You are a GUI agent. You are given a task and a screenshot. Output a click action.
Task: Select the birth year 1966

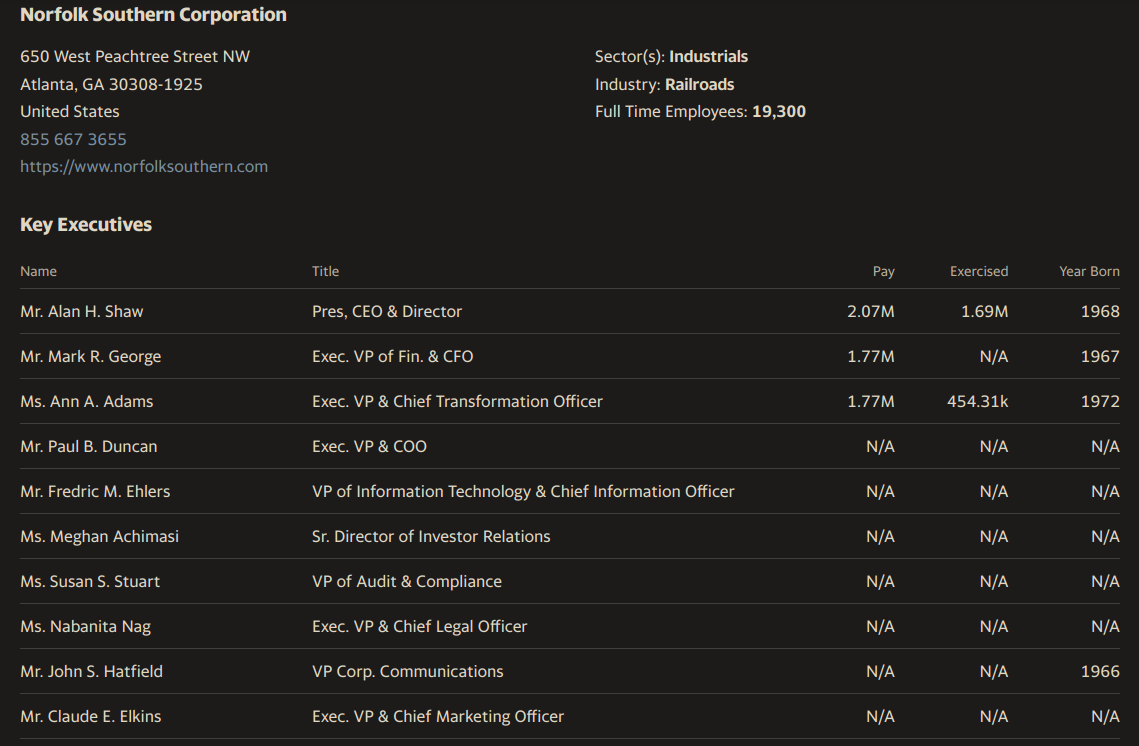click(x=1100, y=672)
